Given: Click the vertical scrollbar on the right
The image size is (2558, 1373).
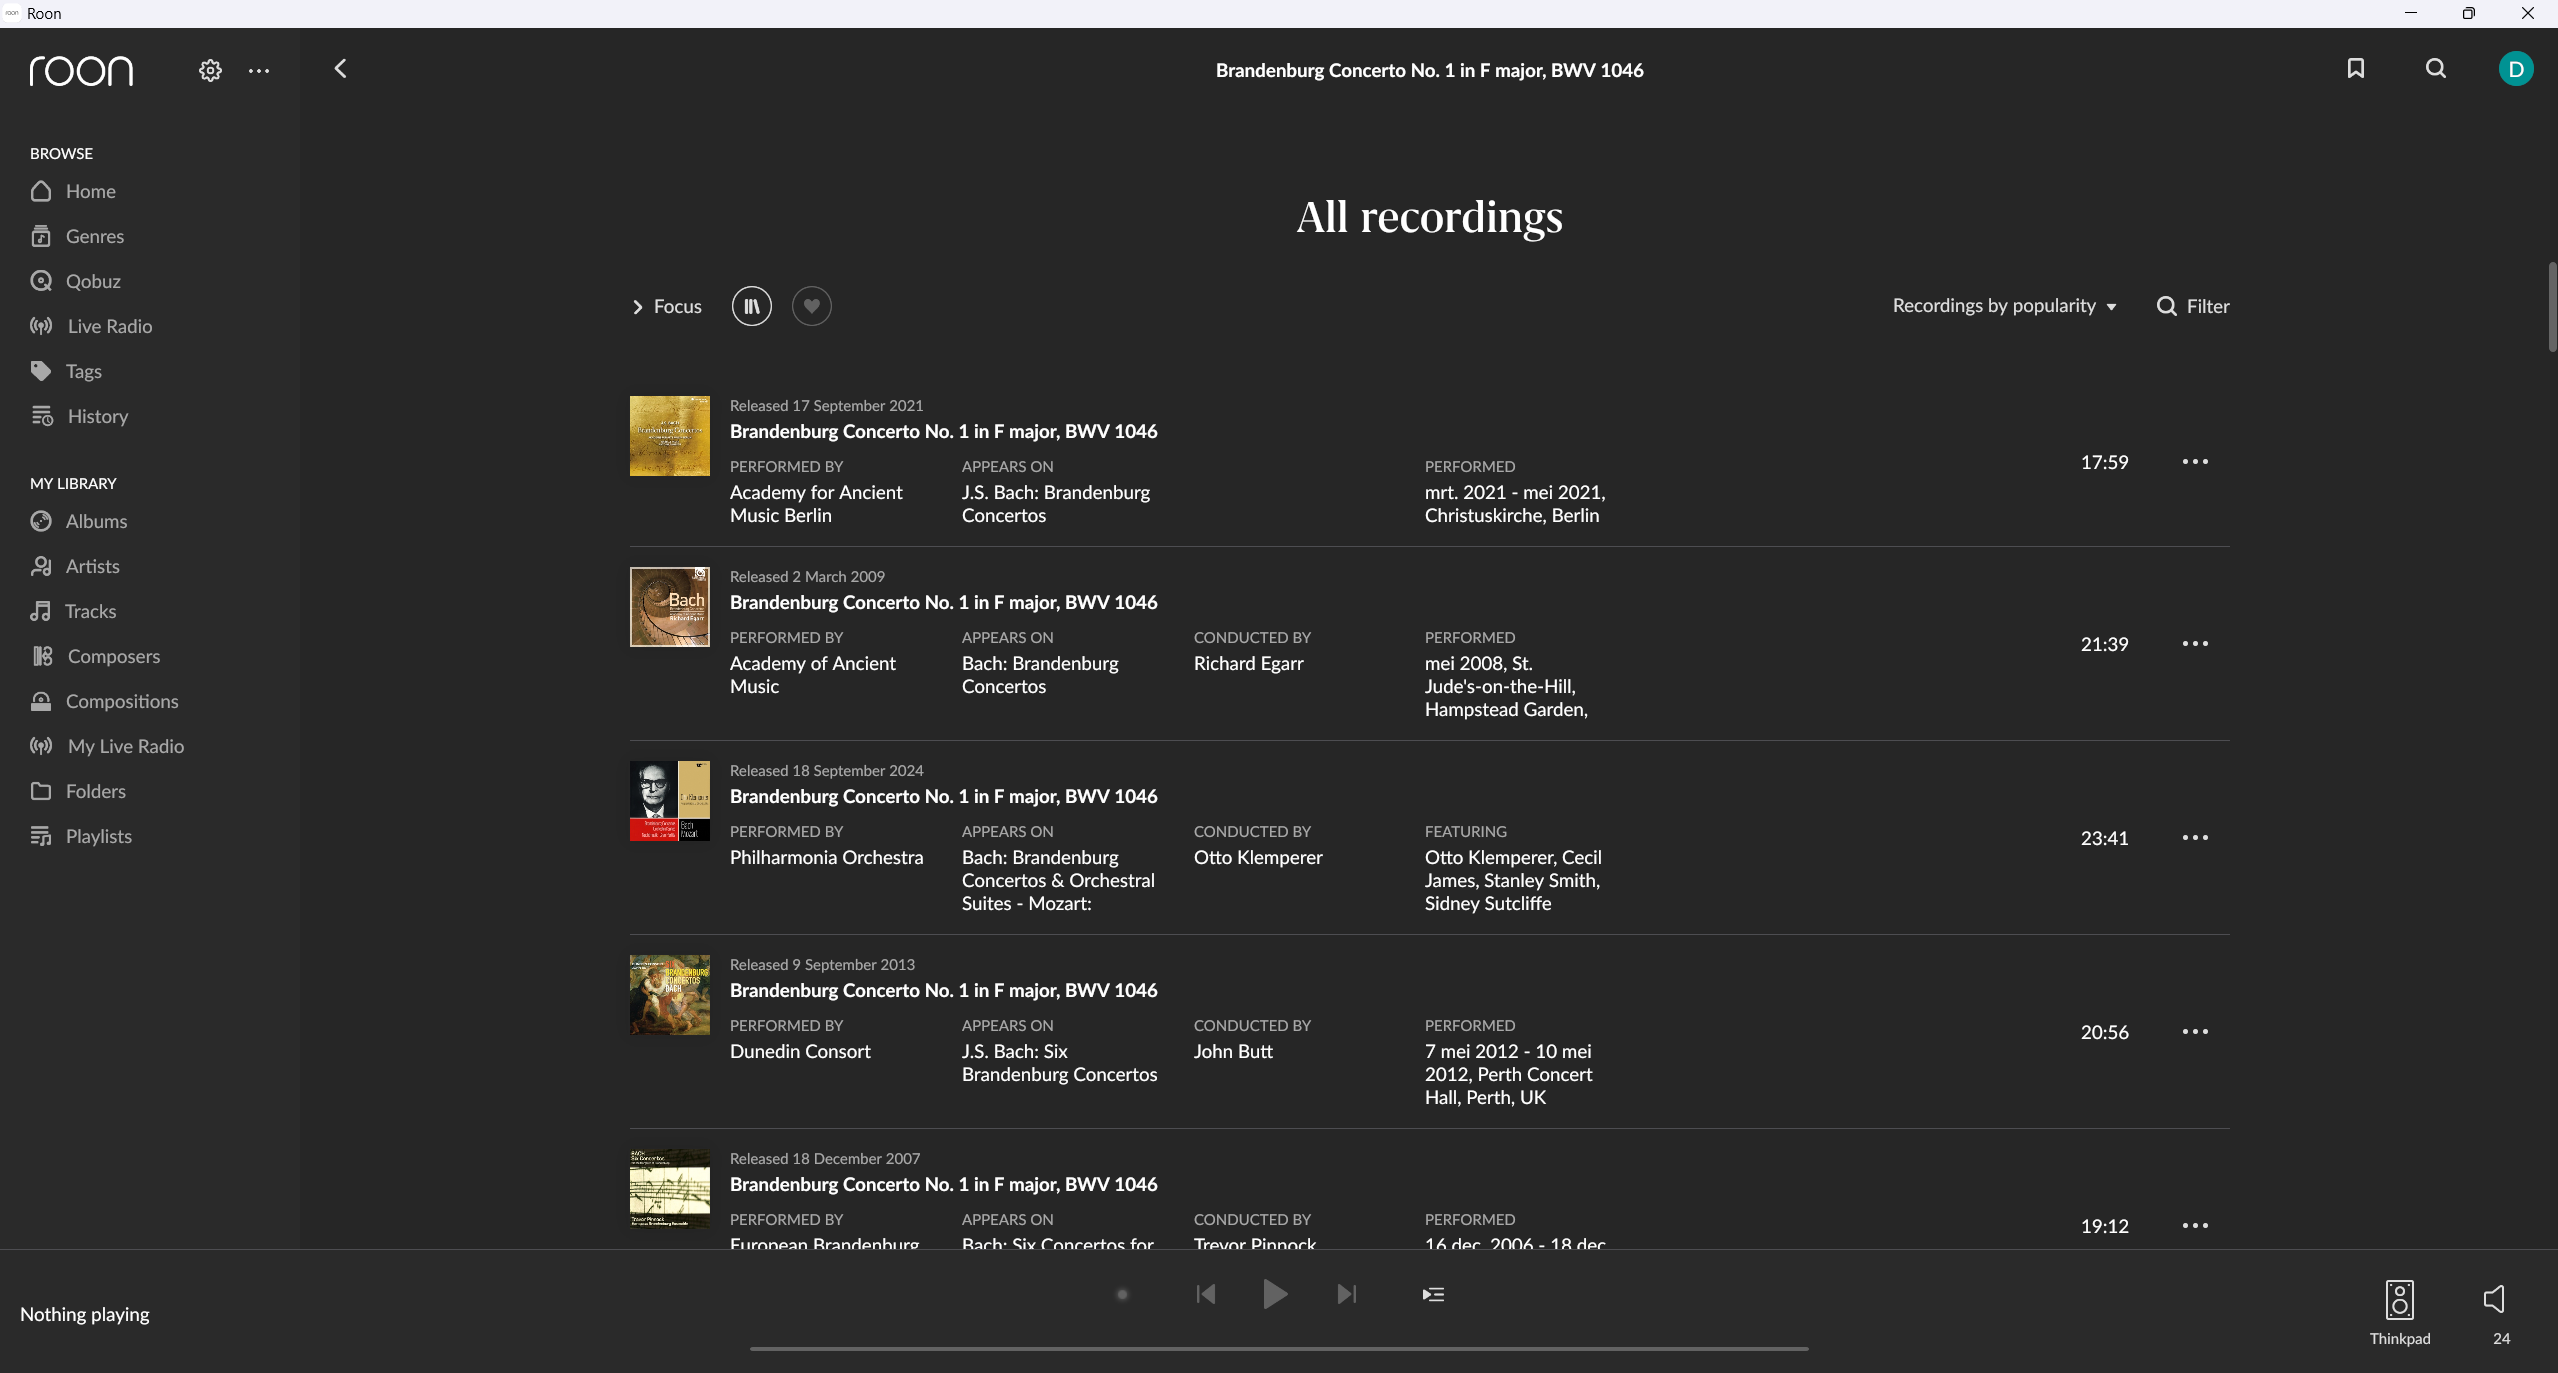Looking at the screenshot, I should coord(2551,306).
